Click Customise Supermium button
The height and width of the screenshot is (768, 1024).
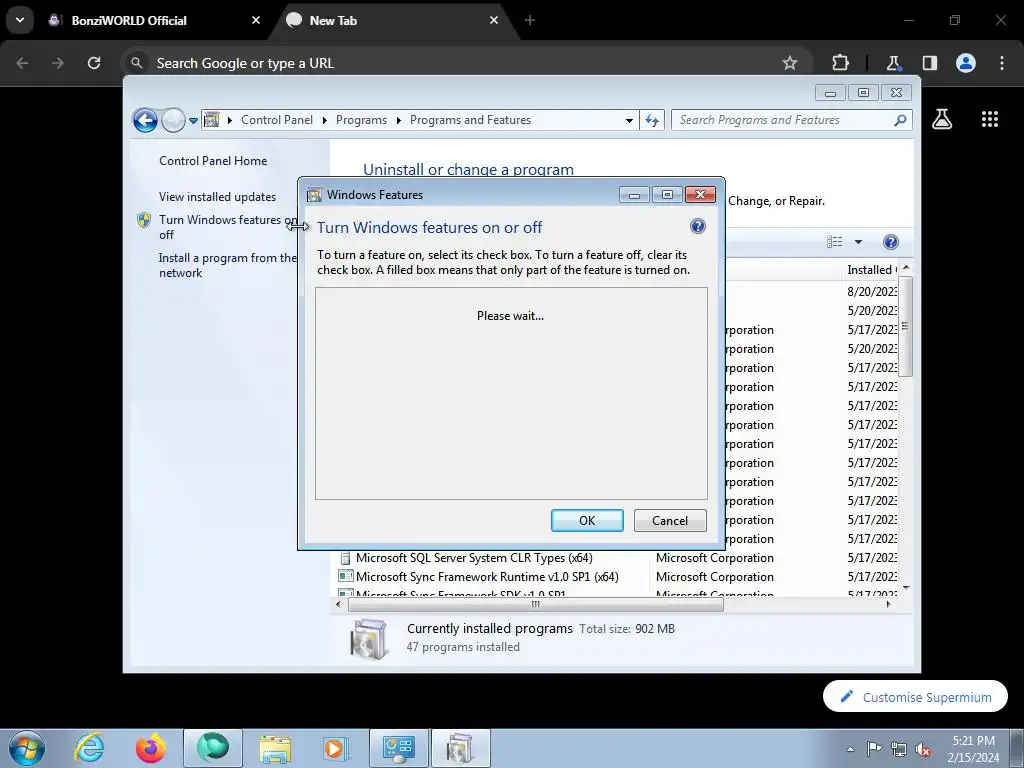(x=915, y=697)
